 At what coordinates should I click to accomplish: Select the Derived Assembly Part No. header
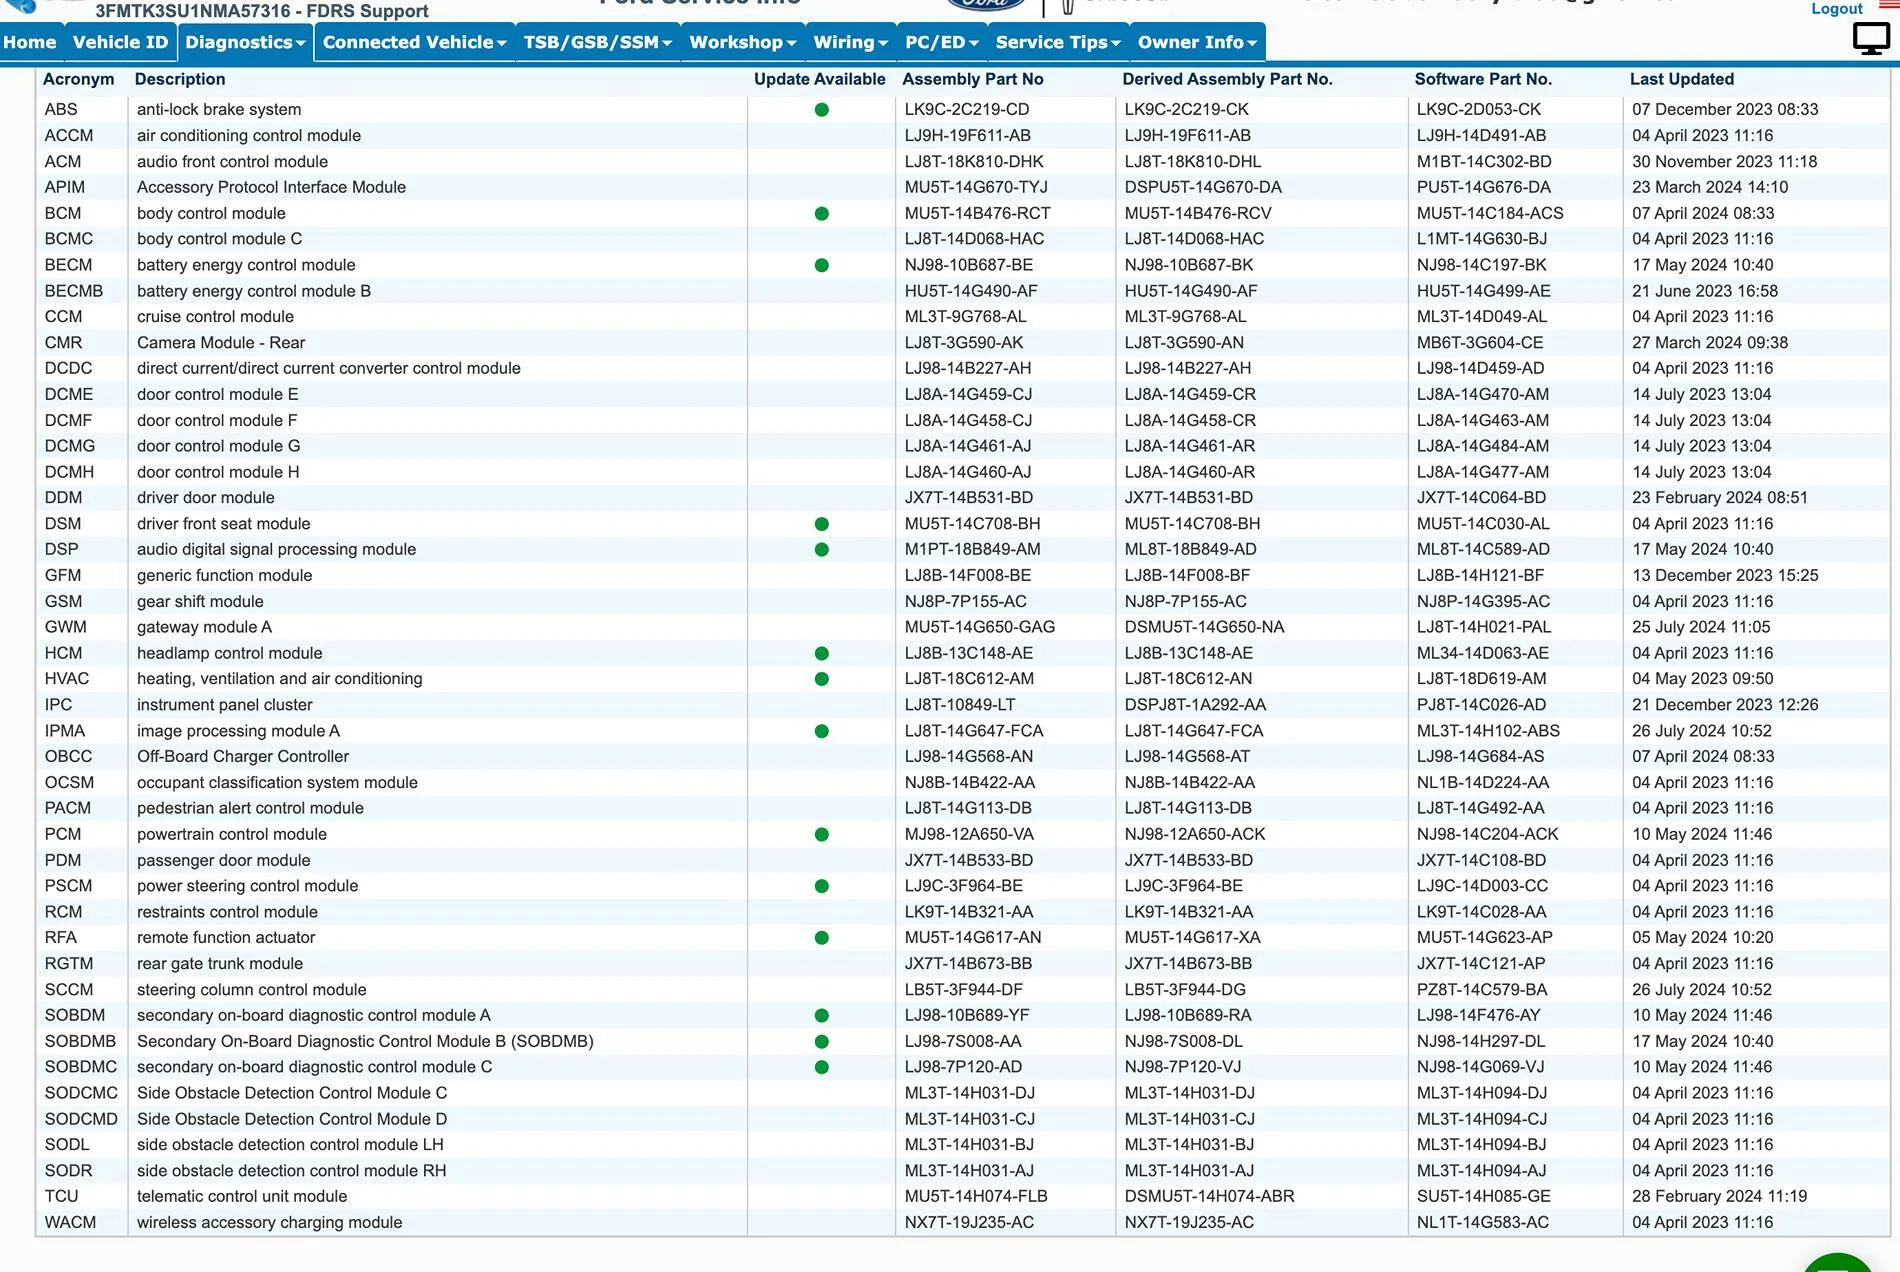[1227, 79]
